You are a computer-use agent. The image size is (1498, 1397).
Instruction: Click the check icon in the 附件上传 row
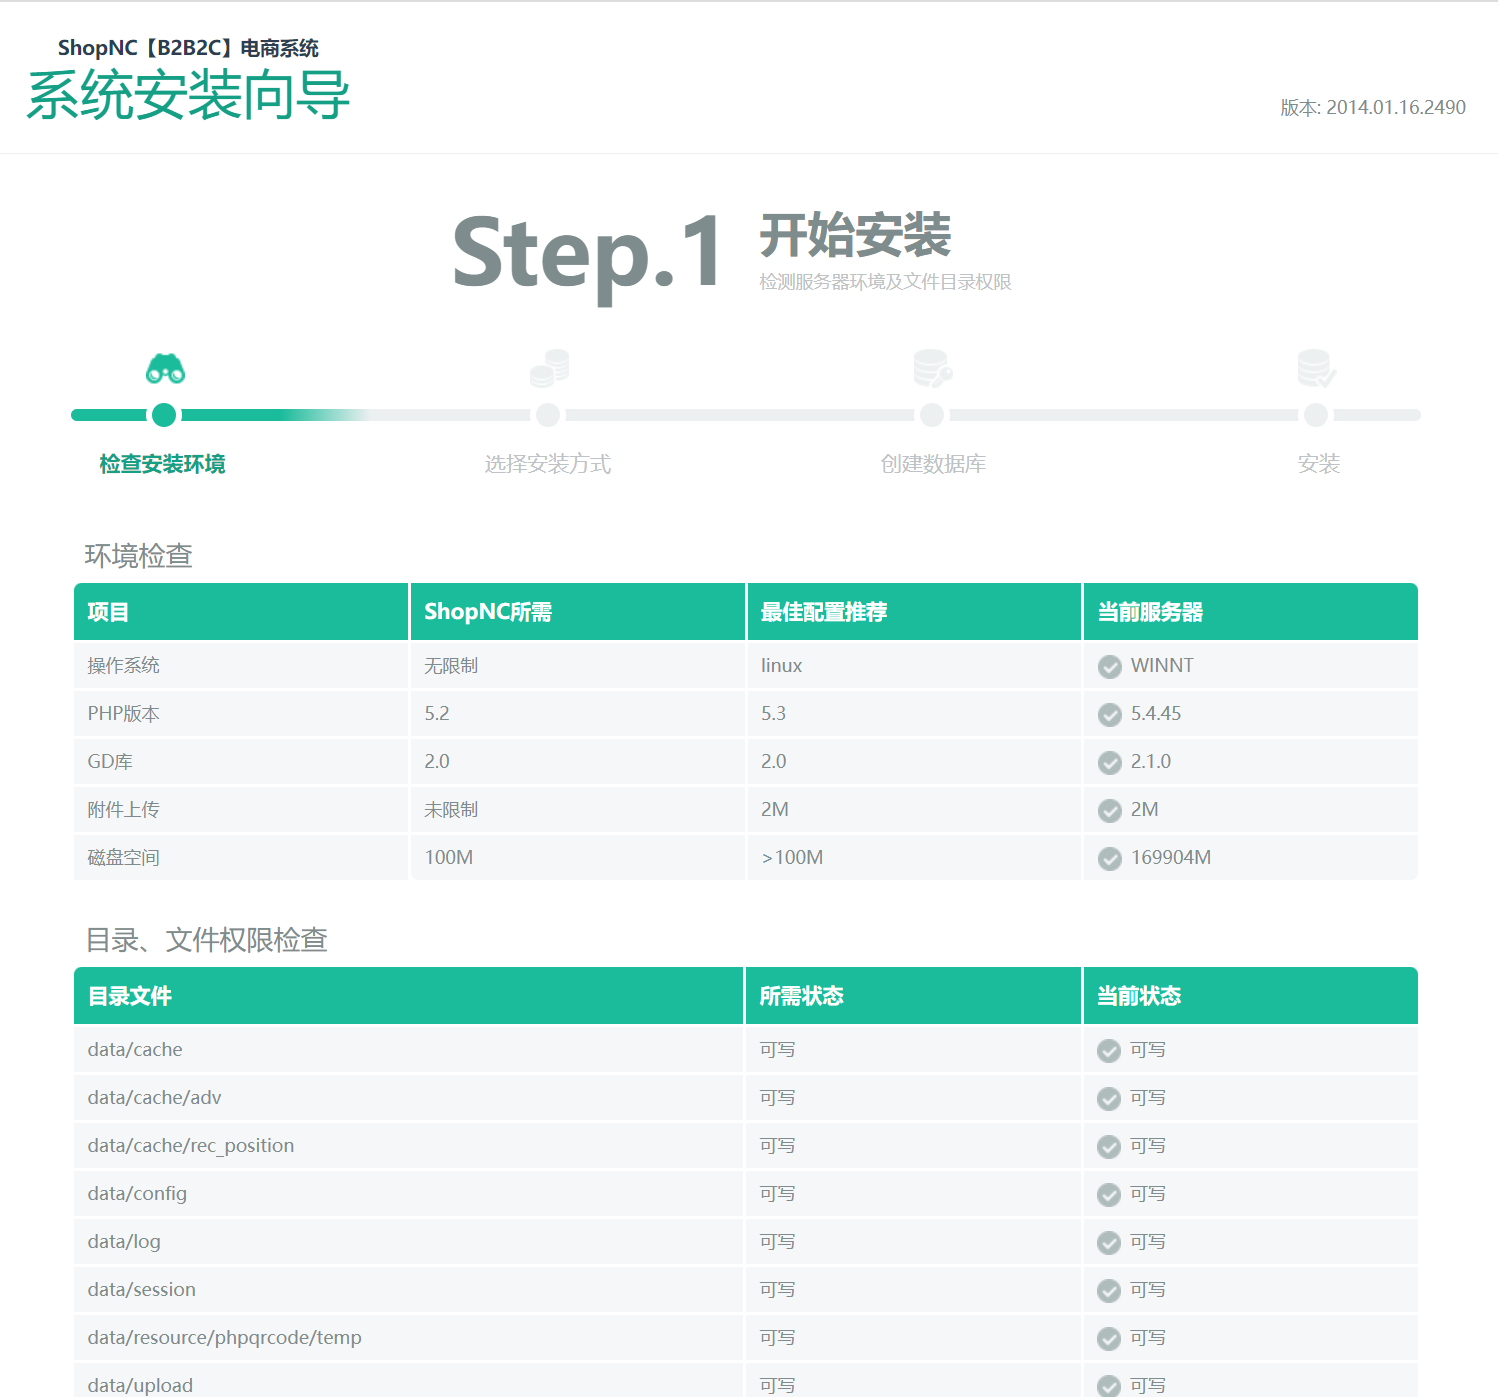(x=1110, y=811)
